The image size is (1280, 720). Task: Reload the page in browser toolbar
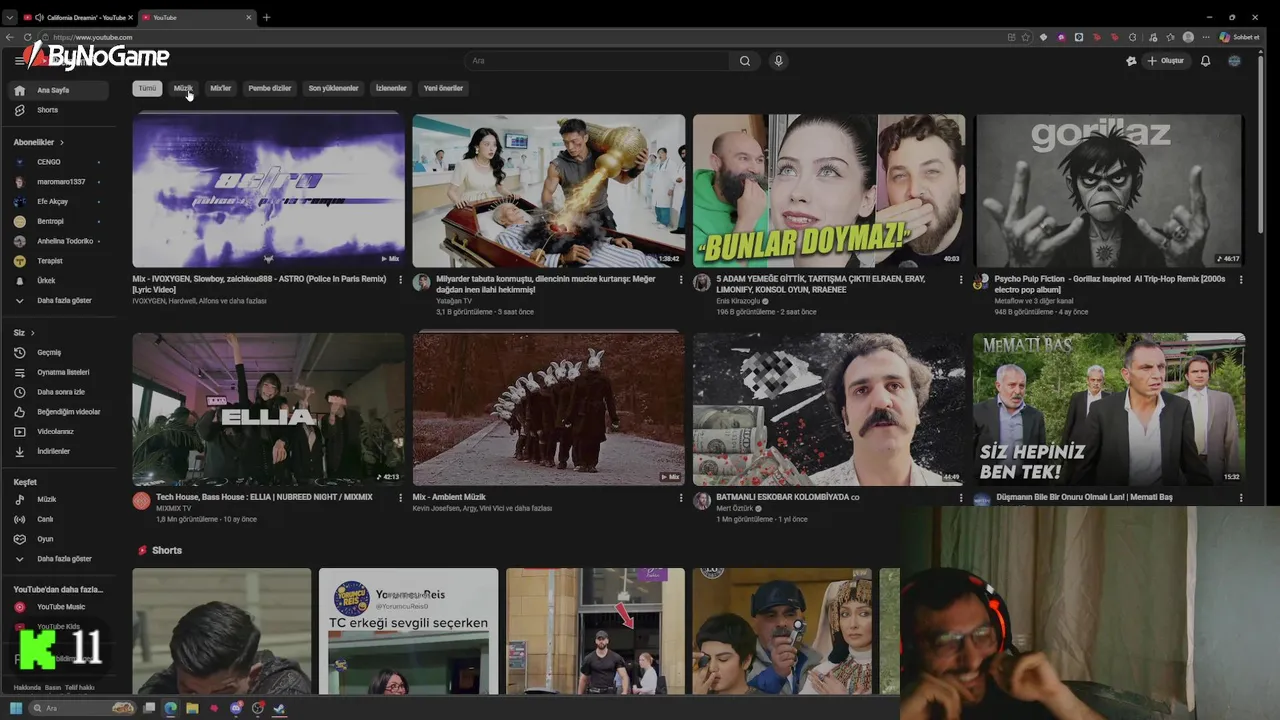27,37
